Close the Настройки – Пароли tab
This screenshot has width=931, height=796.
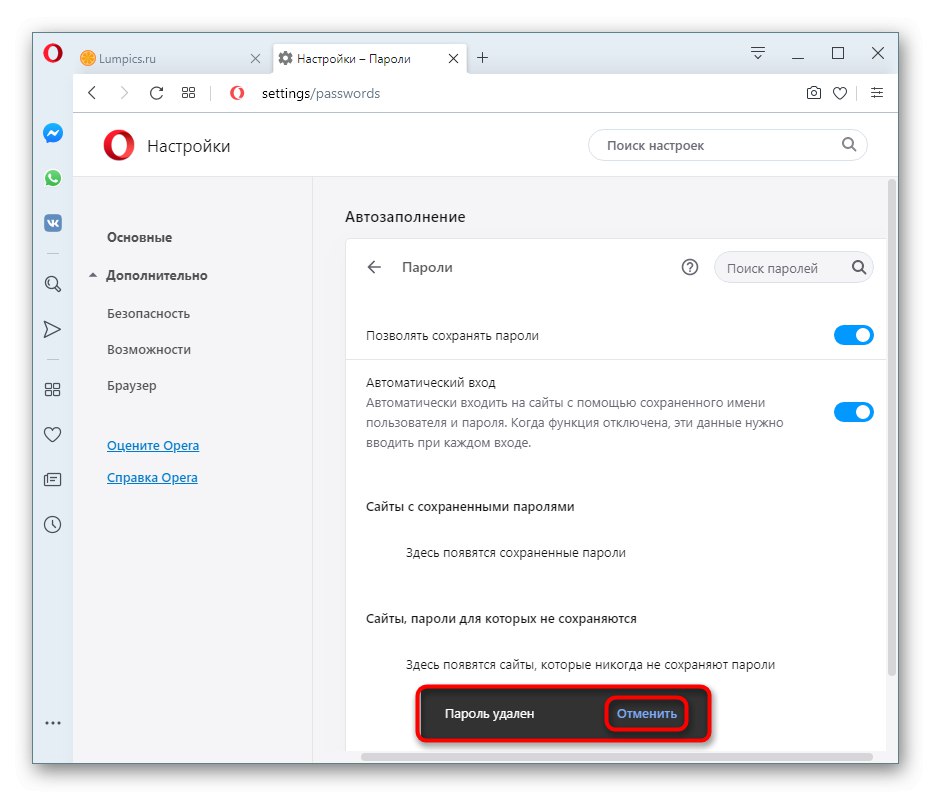coord(453,58)
